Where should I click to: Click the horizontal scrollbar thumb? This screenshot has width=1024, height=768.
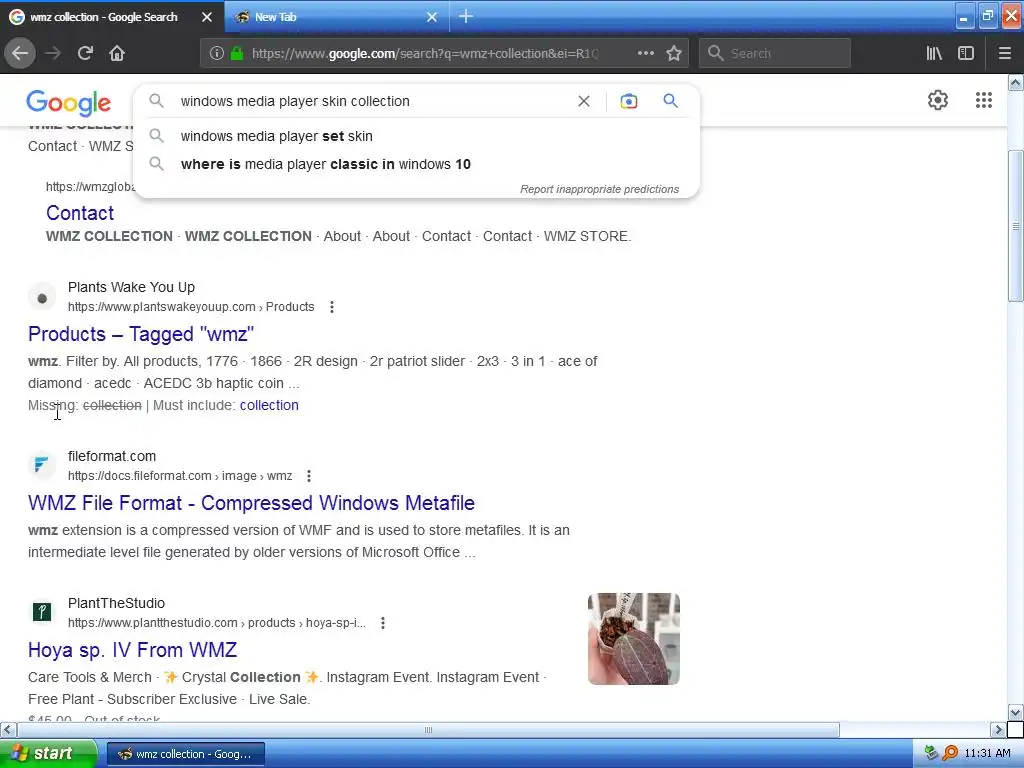click(428, 729)
